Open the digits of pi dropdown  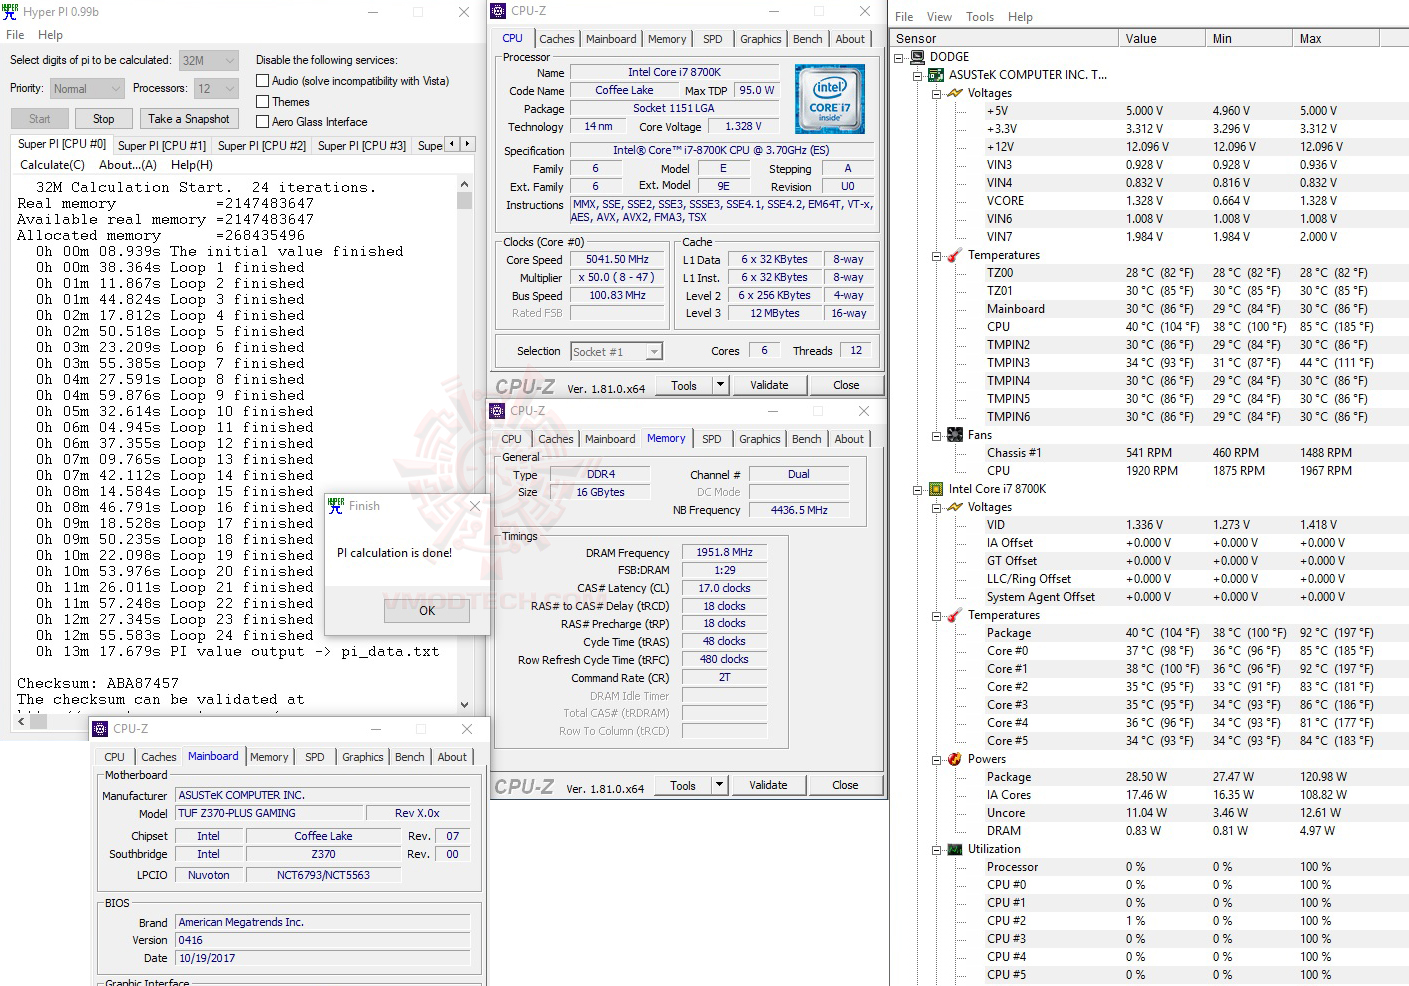[x=229, y=60]
